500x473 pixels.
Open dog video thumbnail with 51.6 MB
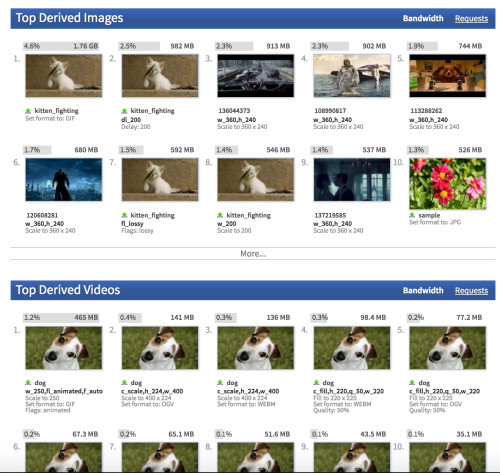[256, 457]
